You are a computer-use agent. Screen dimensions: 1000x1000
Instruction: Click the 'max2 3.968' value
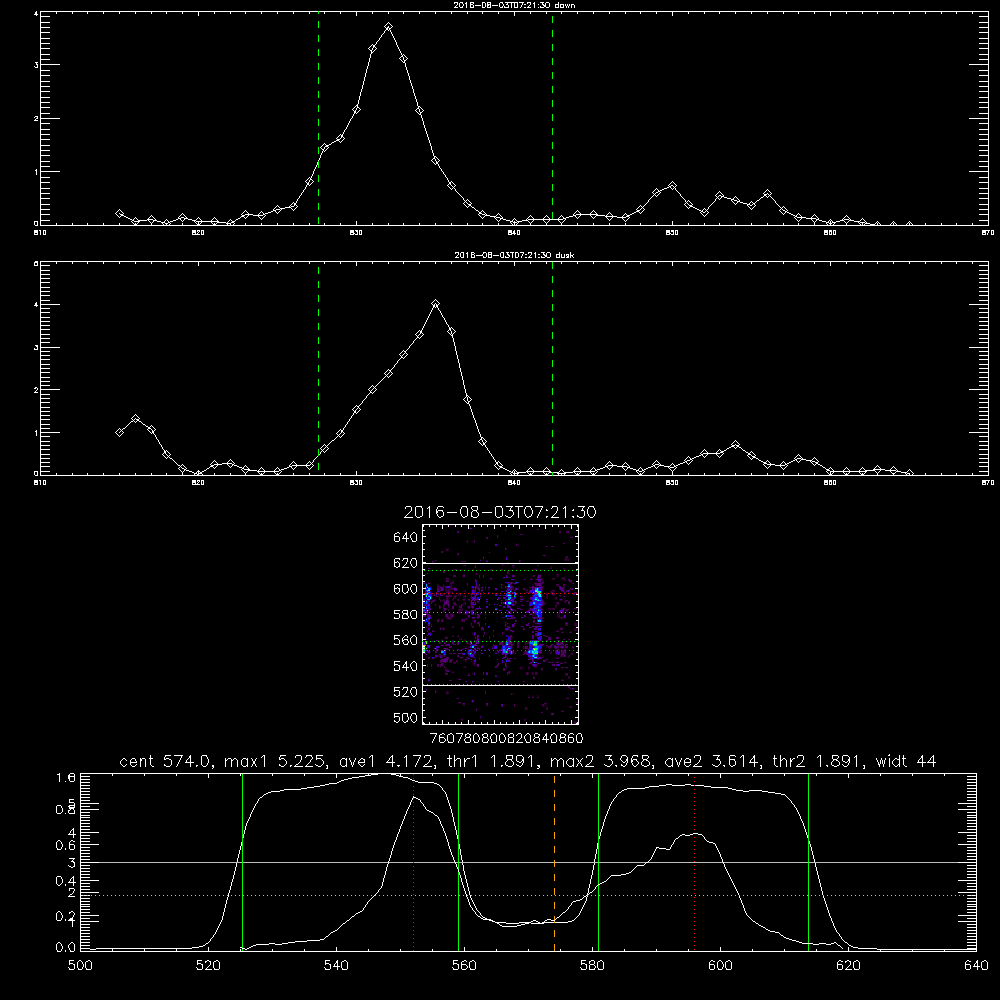[x=602, y=761]
